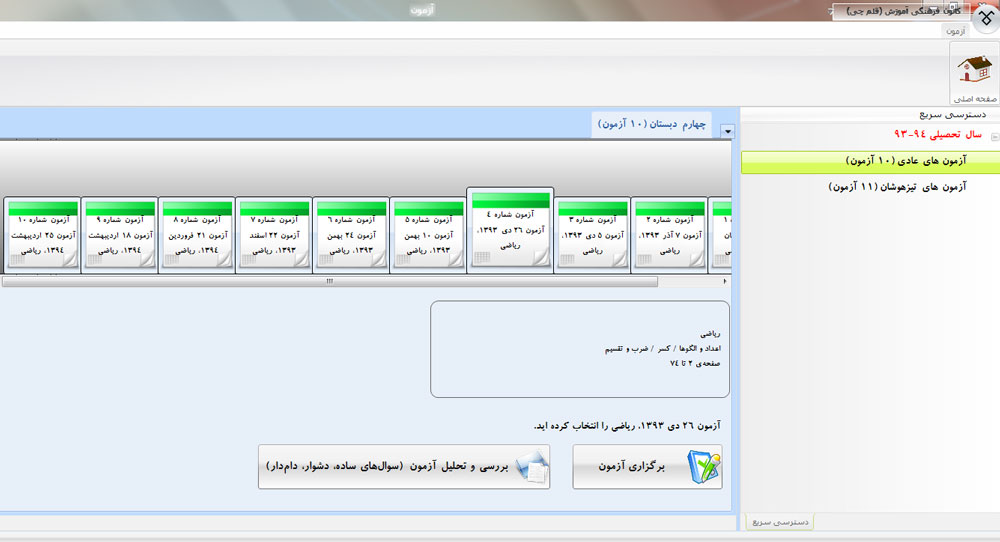This screenshot has width=1000, height=542.
Task: Click the horizontal scrollbar under exam cards
Action: click(330, 282)
